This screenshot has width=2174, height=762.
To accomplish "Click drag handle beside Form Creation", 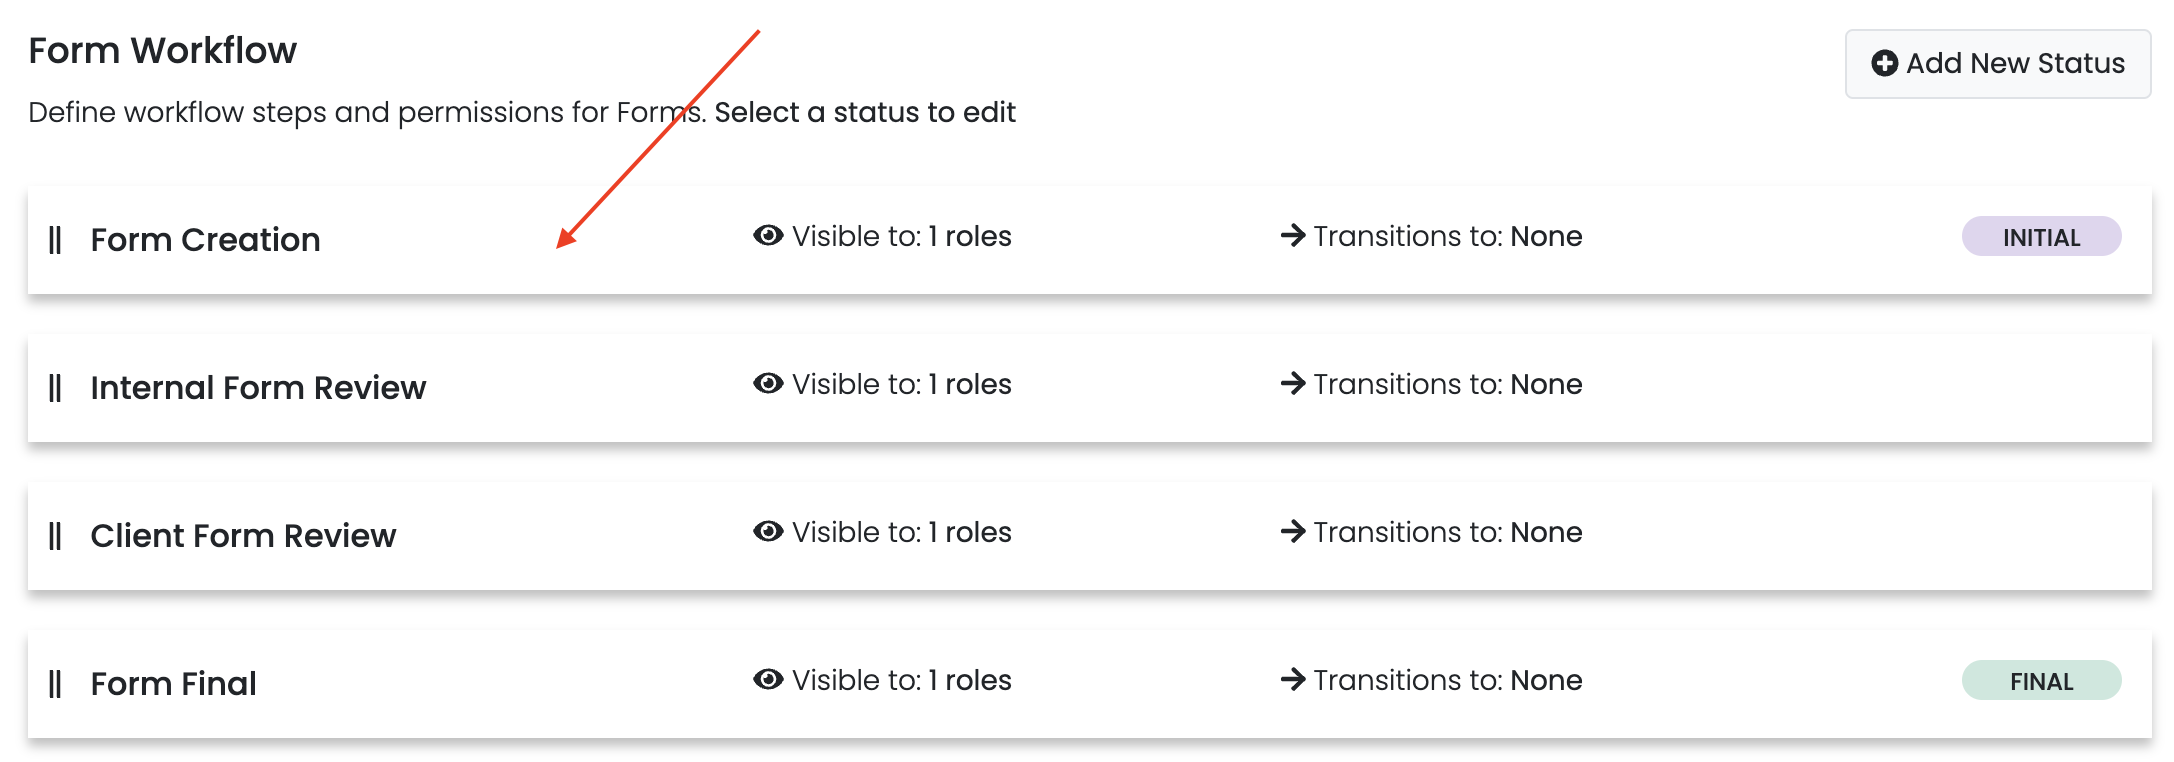I will pyautogui.click(x=55, y=240).
